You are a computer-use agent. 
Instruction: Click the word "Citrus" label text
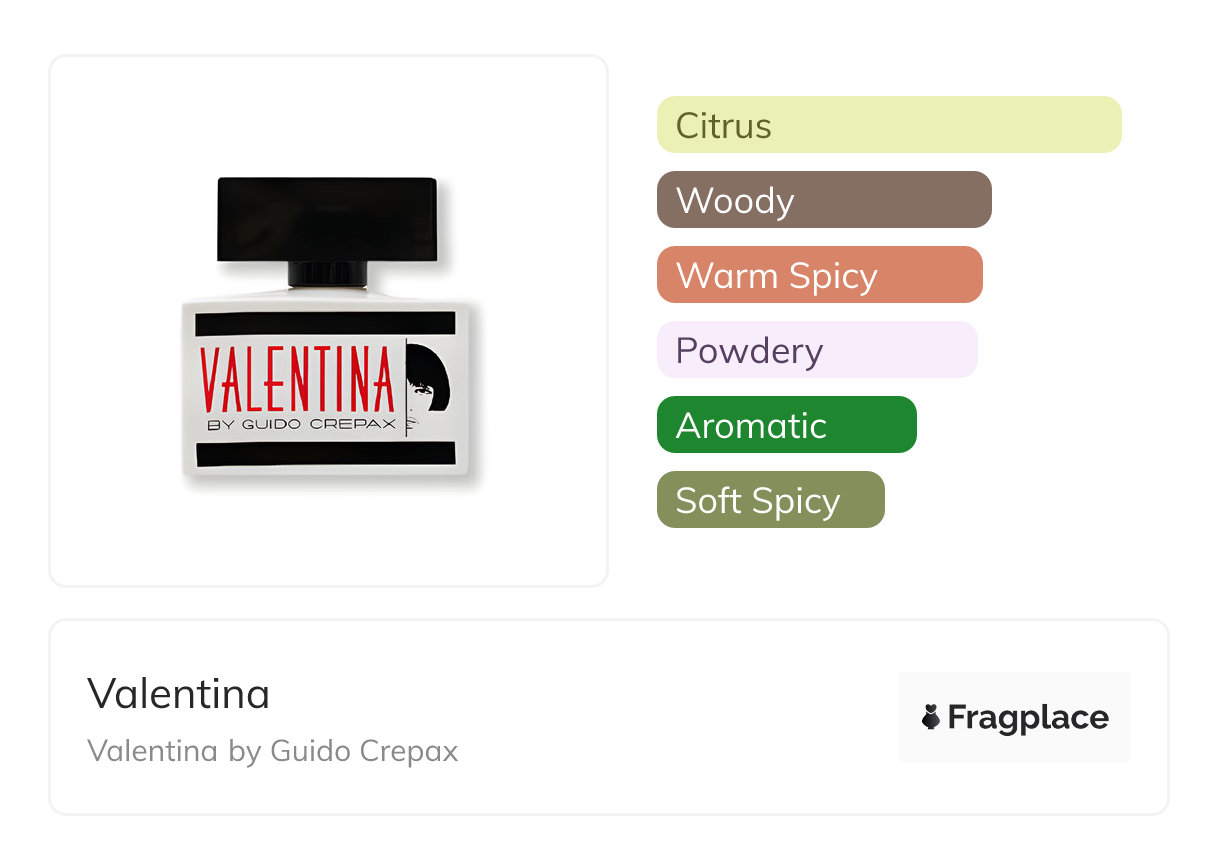point(724,125)
